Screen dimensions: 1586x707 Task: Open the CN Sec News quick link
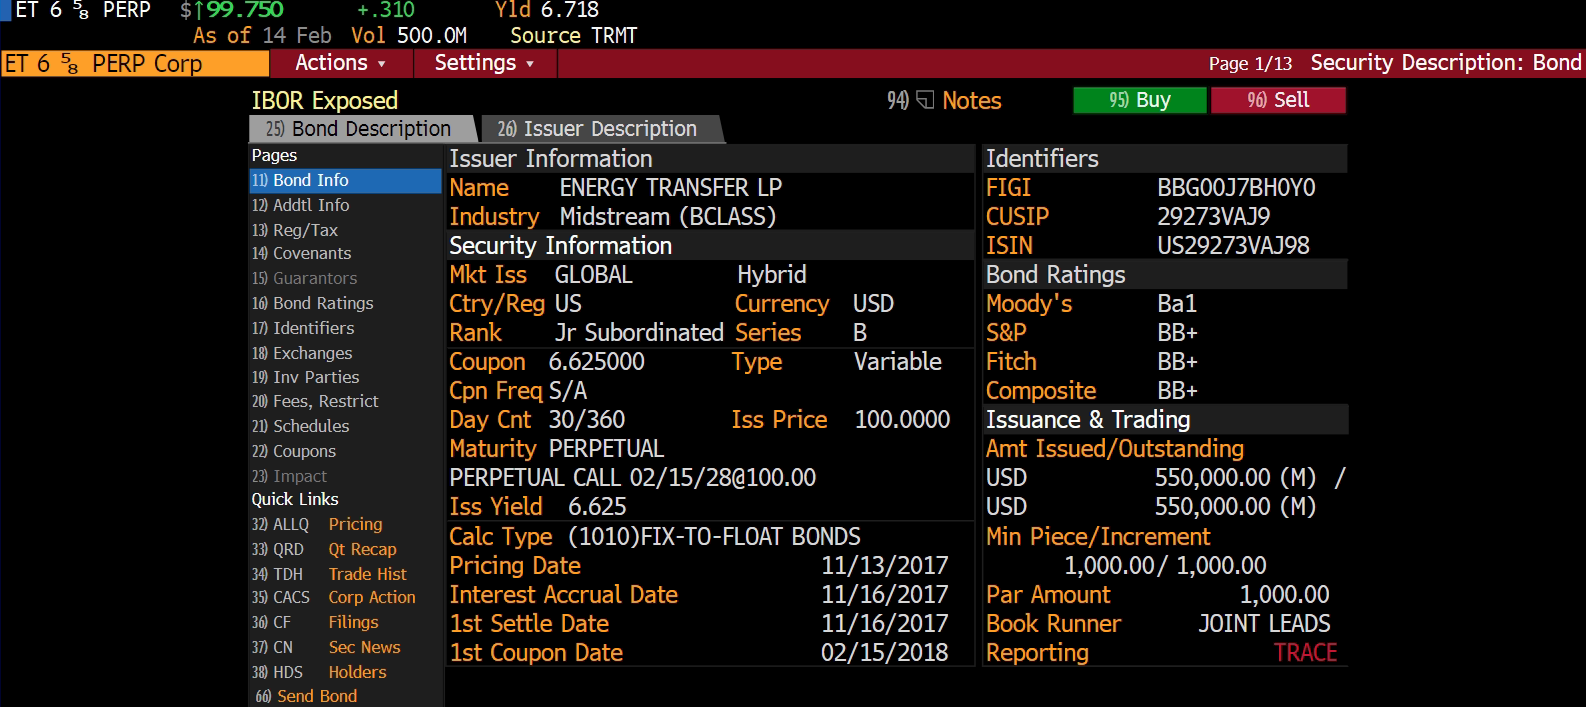[x=326, y=647]
